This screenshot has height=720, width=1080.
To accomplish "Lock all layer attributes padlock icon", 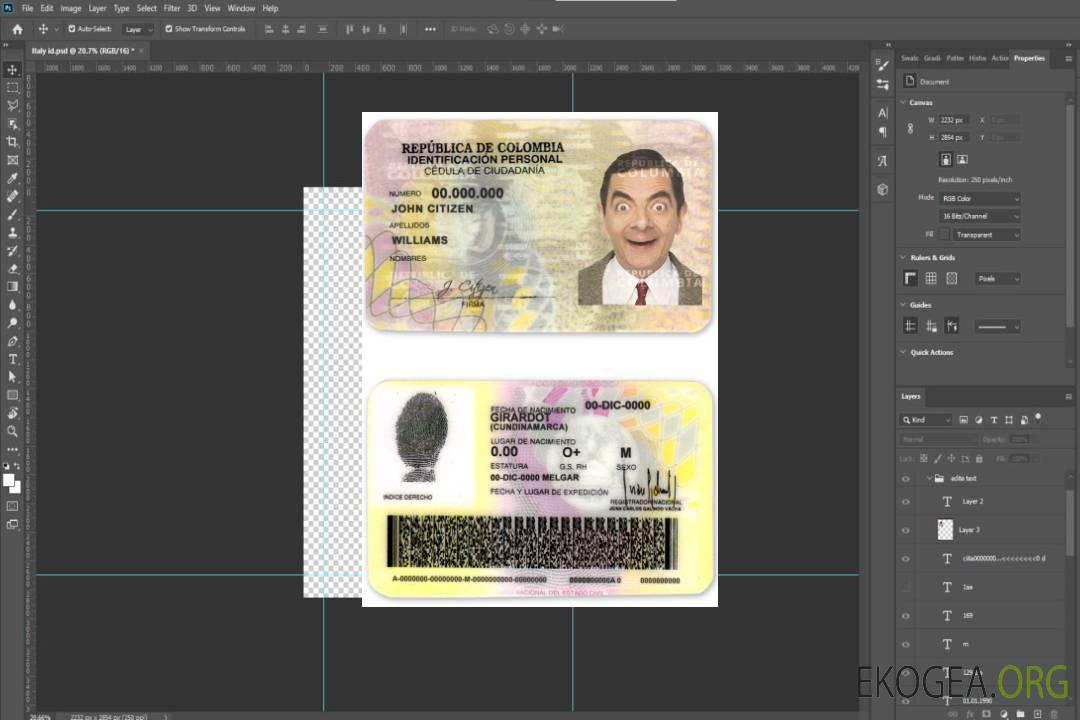I will click(979, 458).
